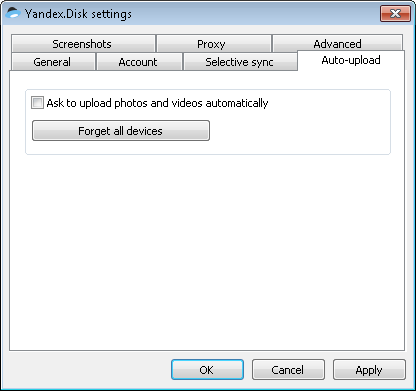Open the Proxy settings tab
This screenshot has height=391, width=416.
tap(213, 44)
